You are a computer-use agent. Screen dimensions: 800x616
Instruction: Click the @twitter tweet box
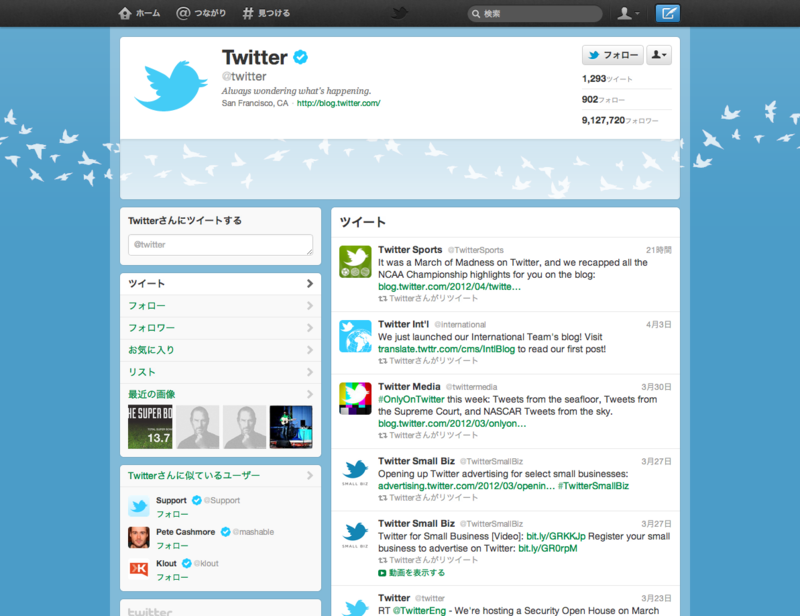tap(220, 245)
